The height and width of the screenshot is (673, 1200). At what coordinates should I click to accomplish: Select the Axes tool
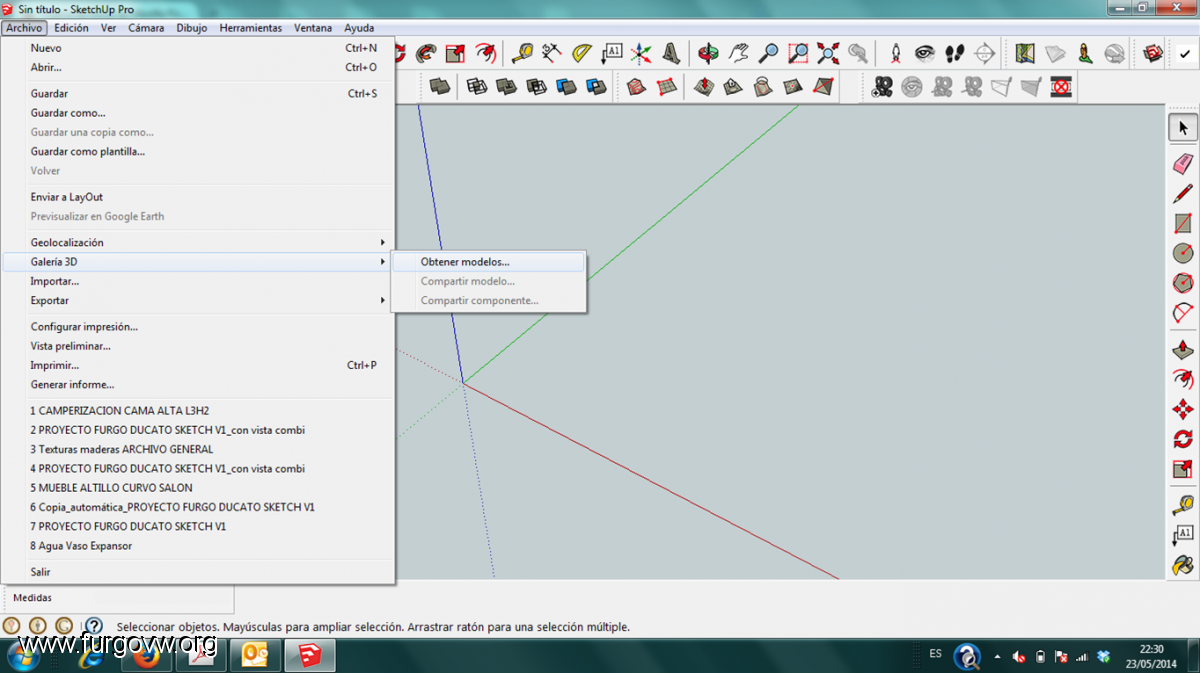[x=642, y=52]
